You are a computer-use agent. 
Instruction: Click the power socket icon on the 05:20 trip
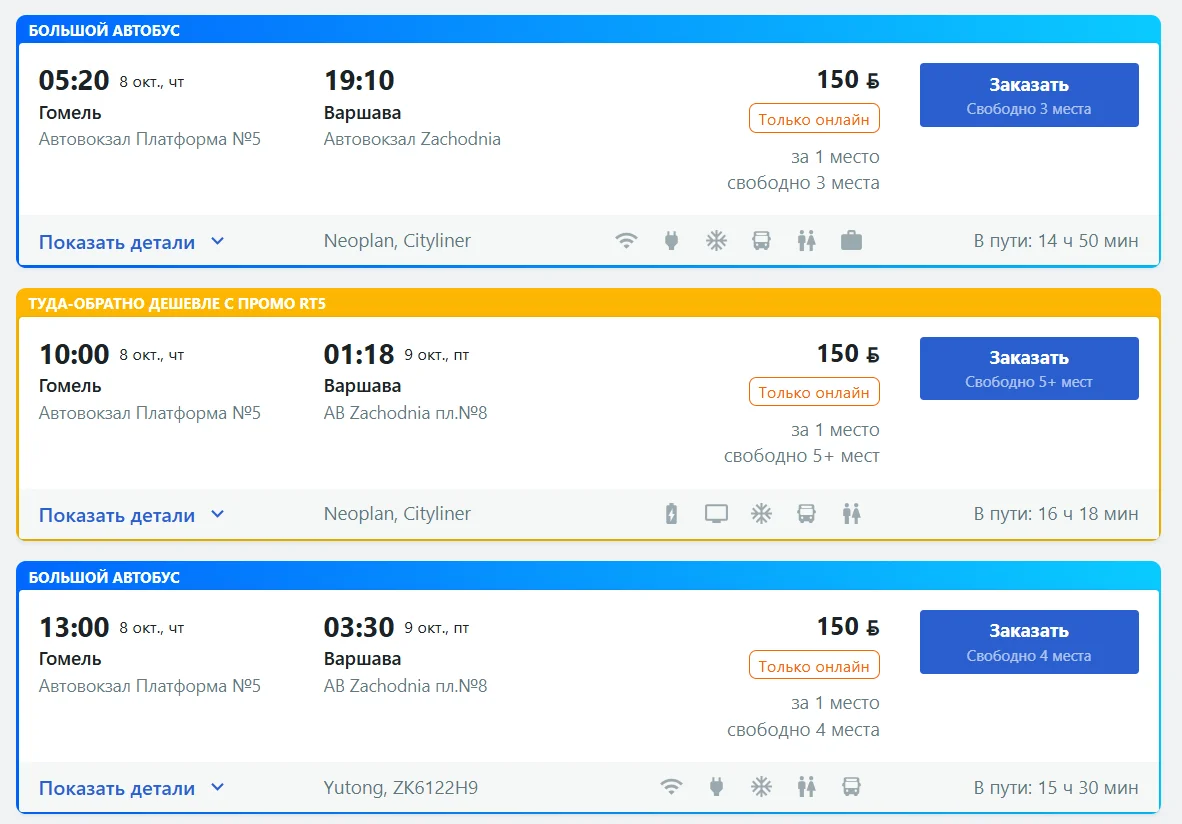click(671, 241)
